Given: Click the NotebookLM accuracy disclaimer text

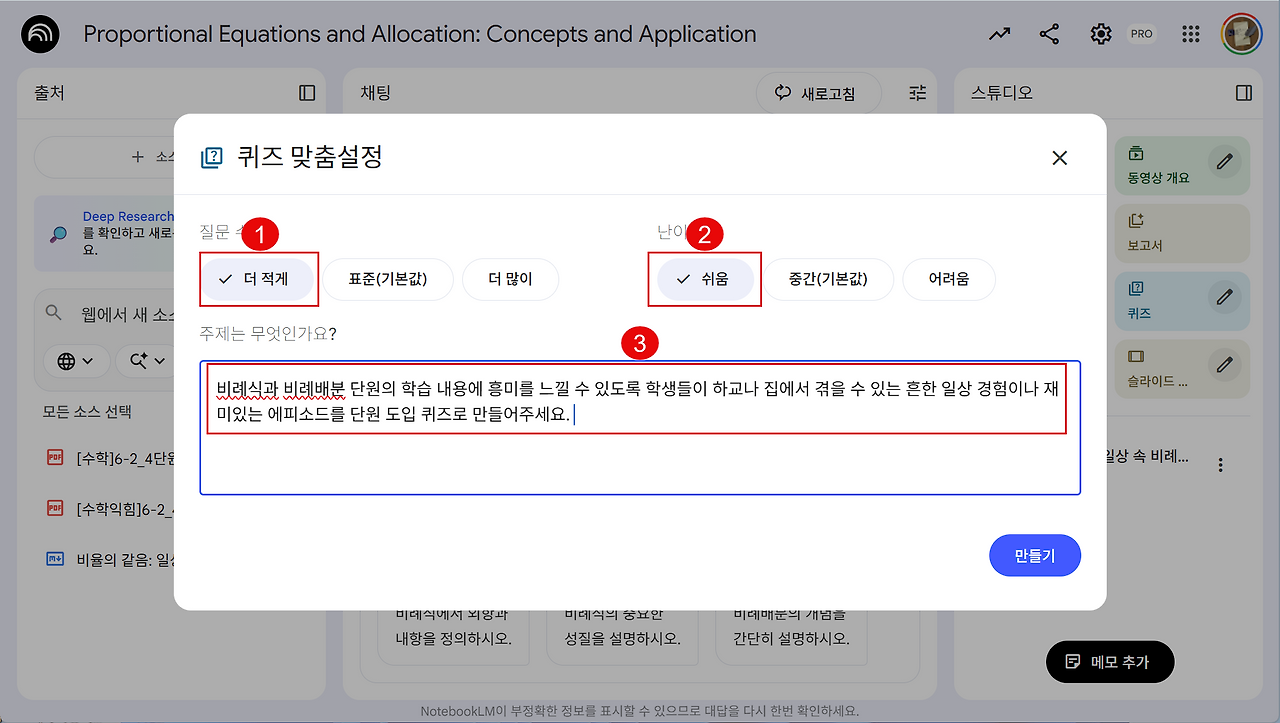Looking at the screenshot, I should click(x=640, y=711).
